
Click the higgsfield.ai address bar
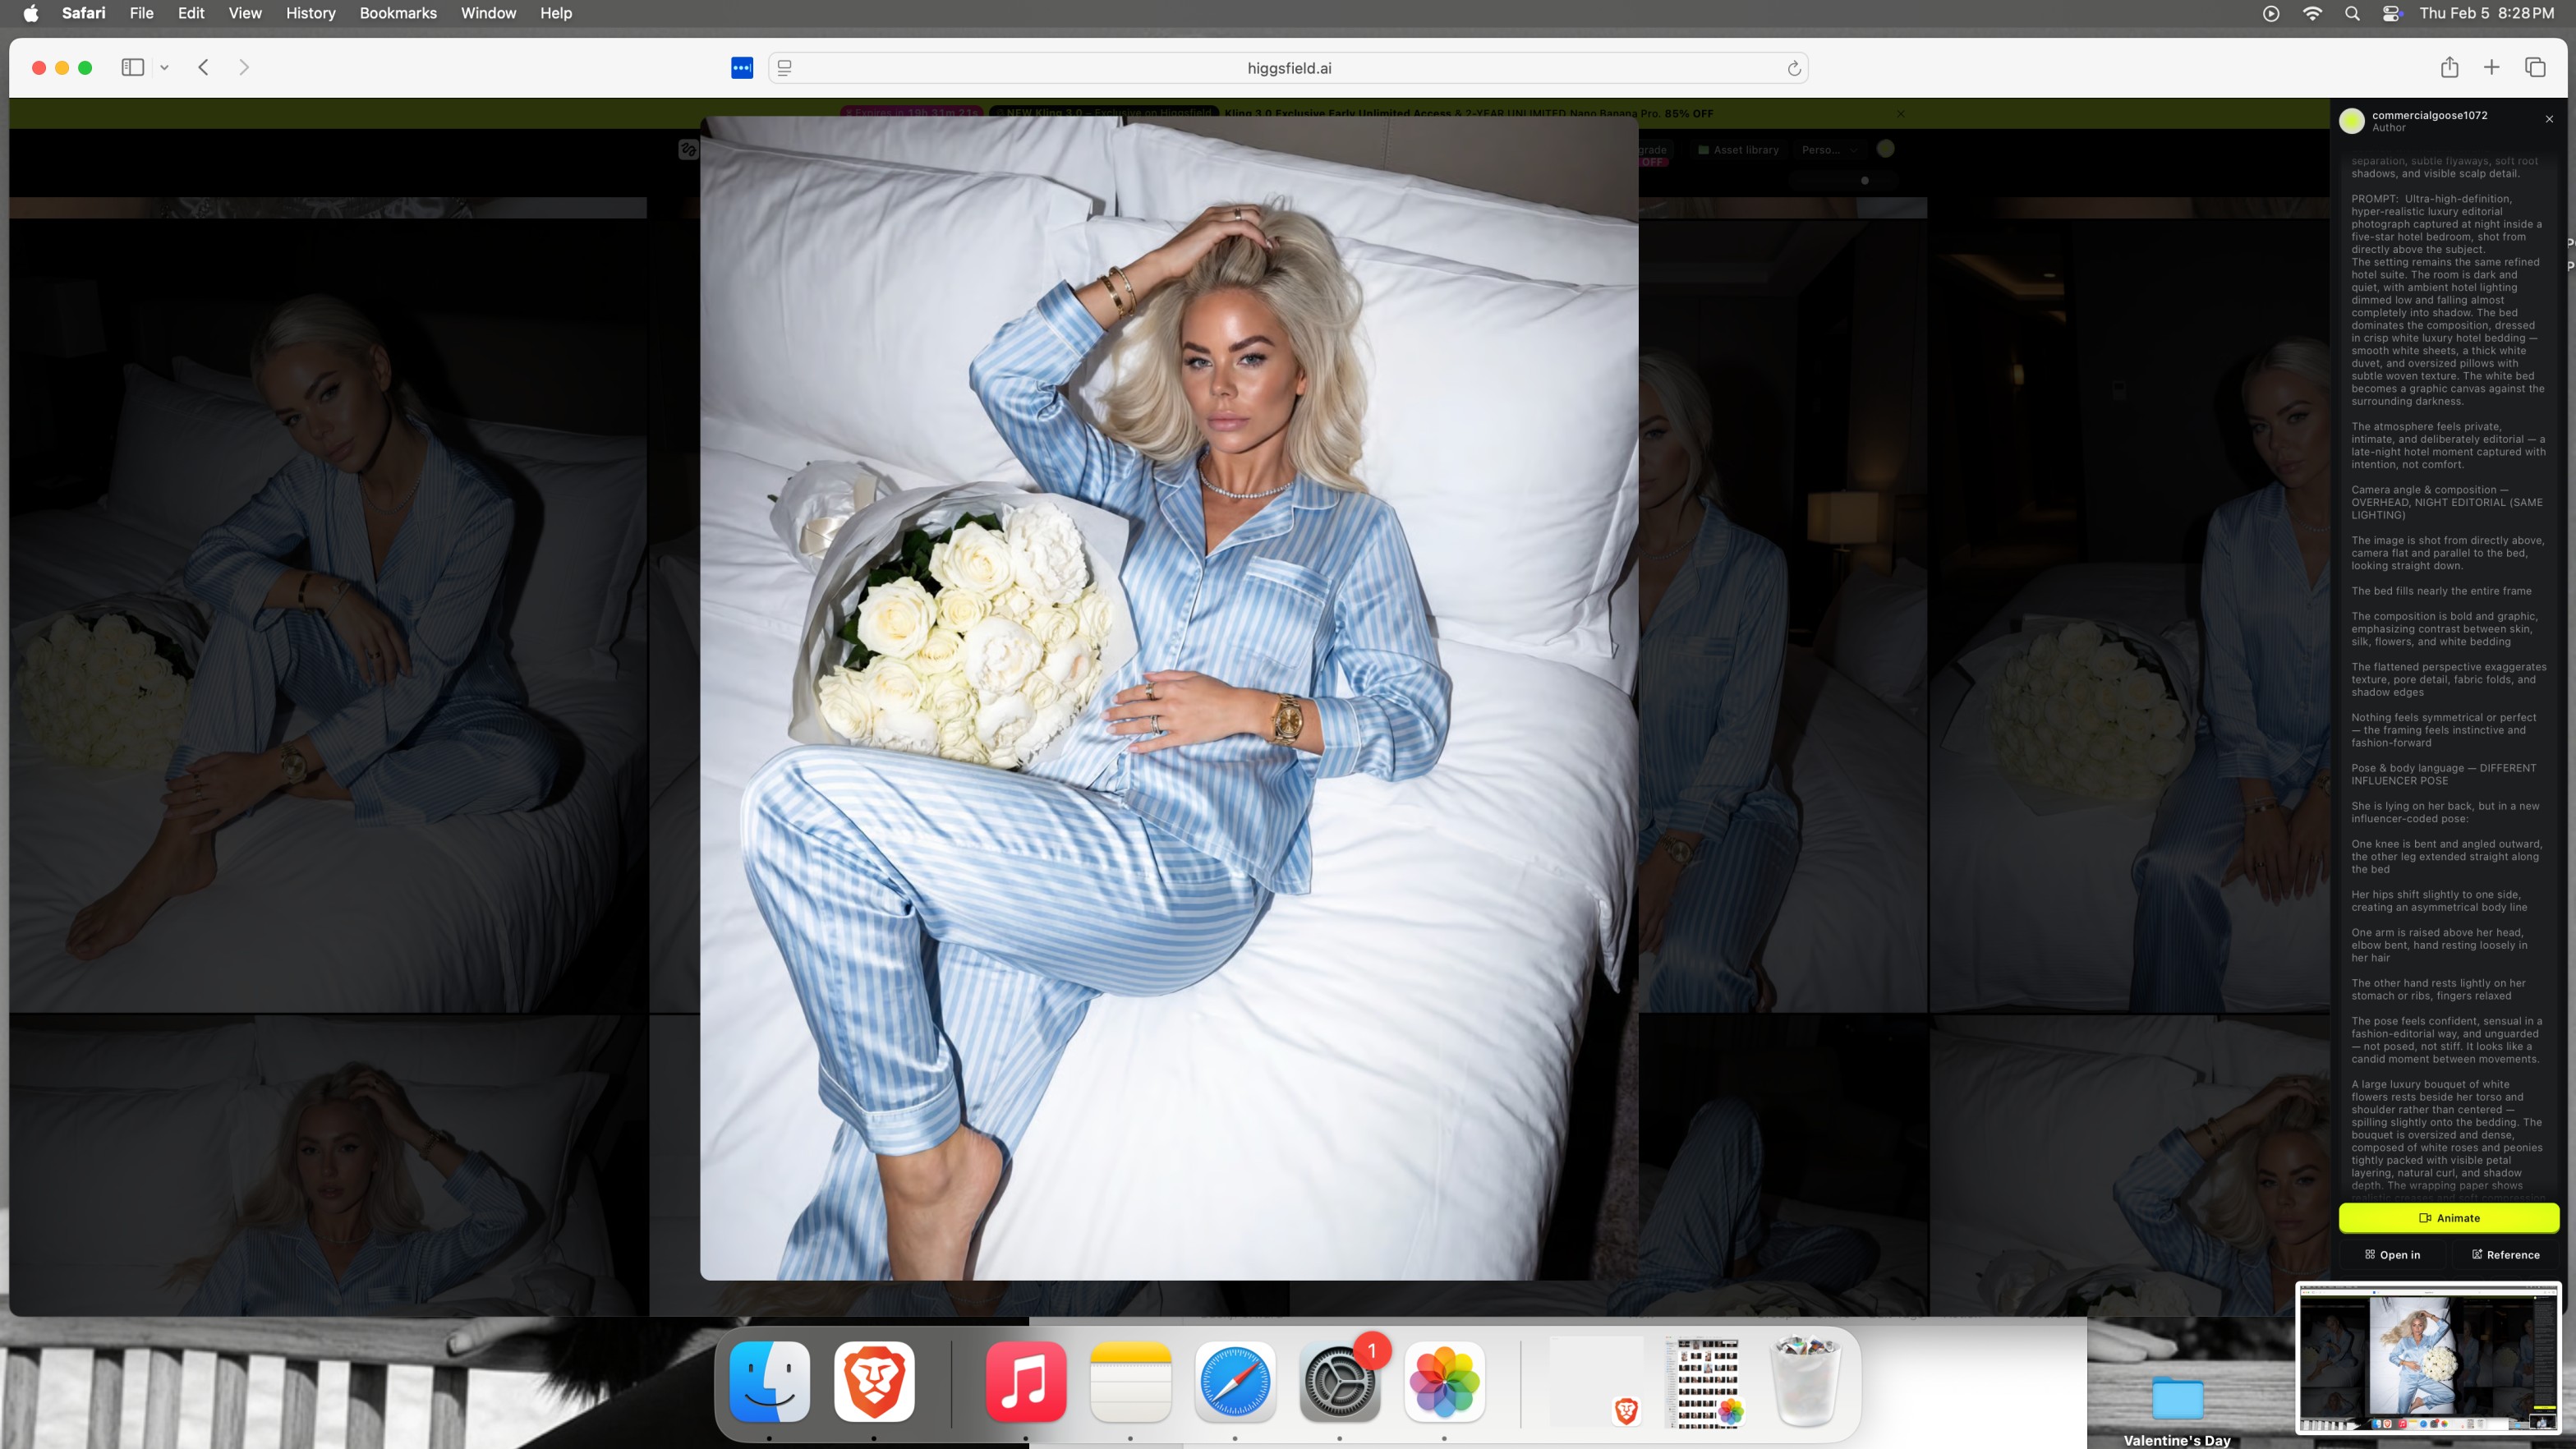coord(1288,68)
